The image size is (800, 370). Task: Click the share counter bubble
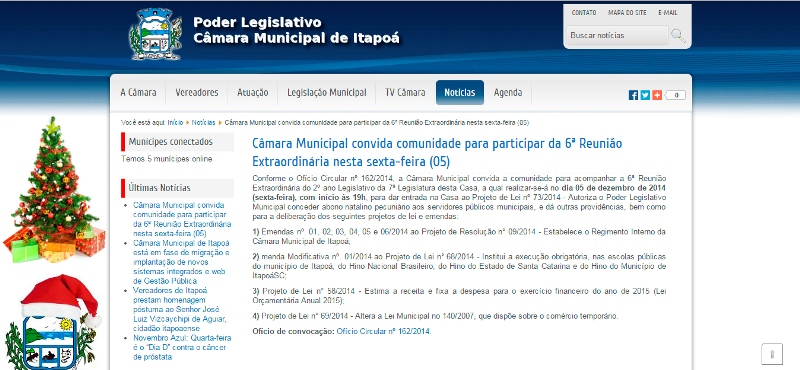pos(676,95)
